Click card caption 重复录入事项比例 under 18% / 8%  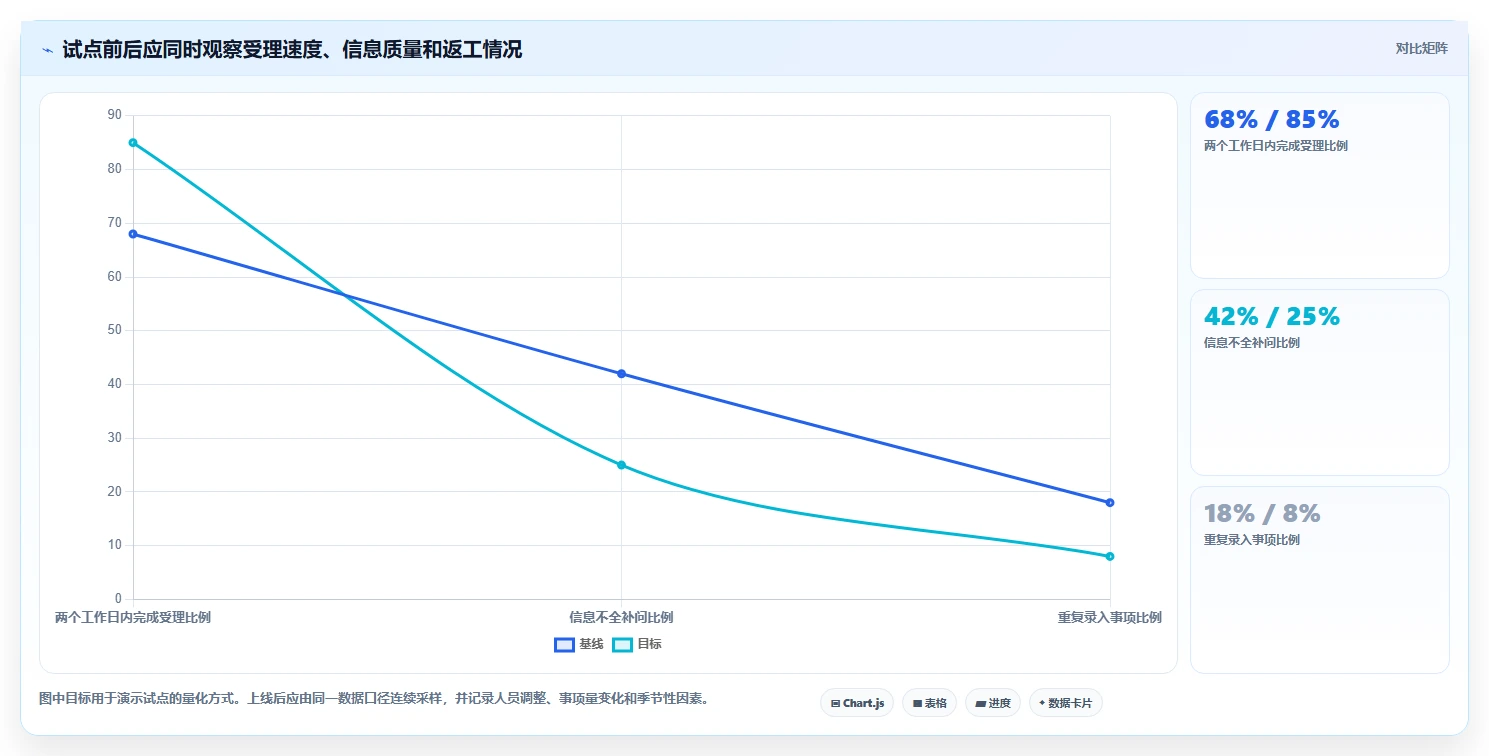point(1252,540)
